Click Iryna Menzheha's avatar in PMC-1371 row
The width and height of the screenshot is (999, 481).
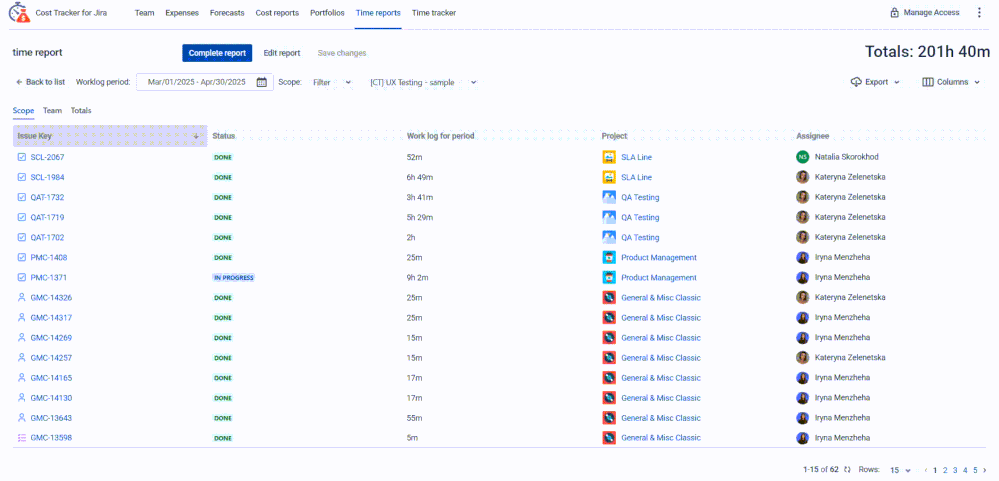[x=803, y=278]
